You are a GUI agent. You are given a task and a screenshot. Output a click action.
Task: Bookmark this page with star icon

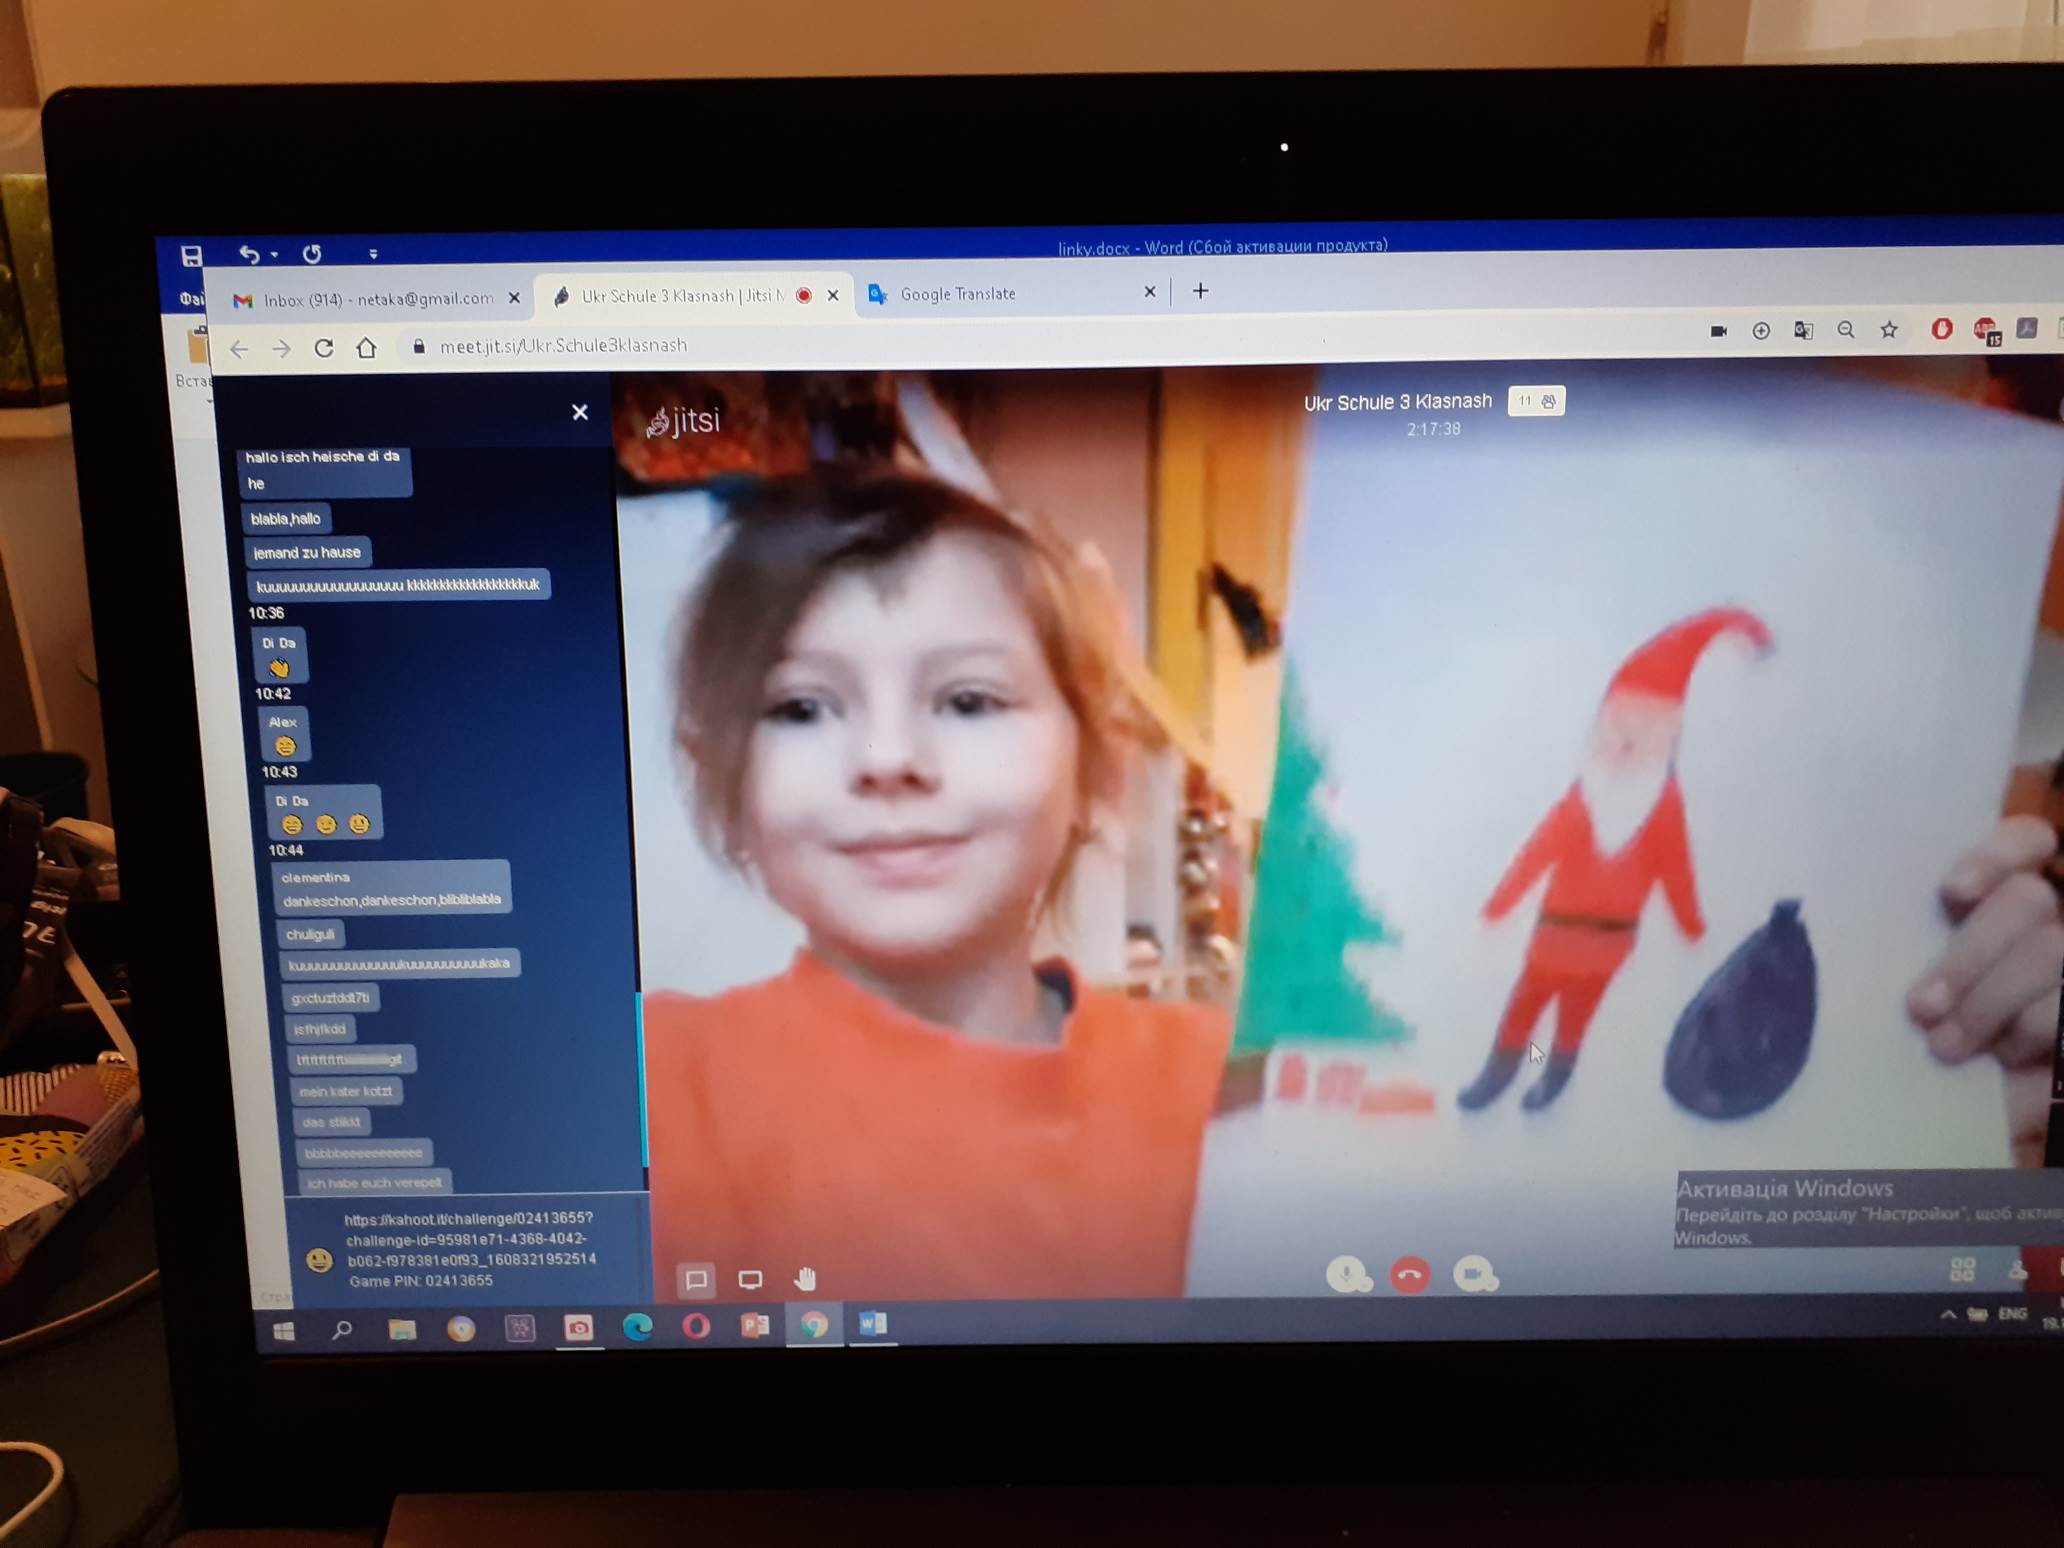[x=1888, y=330]
